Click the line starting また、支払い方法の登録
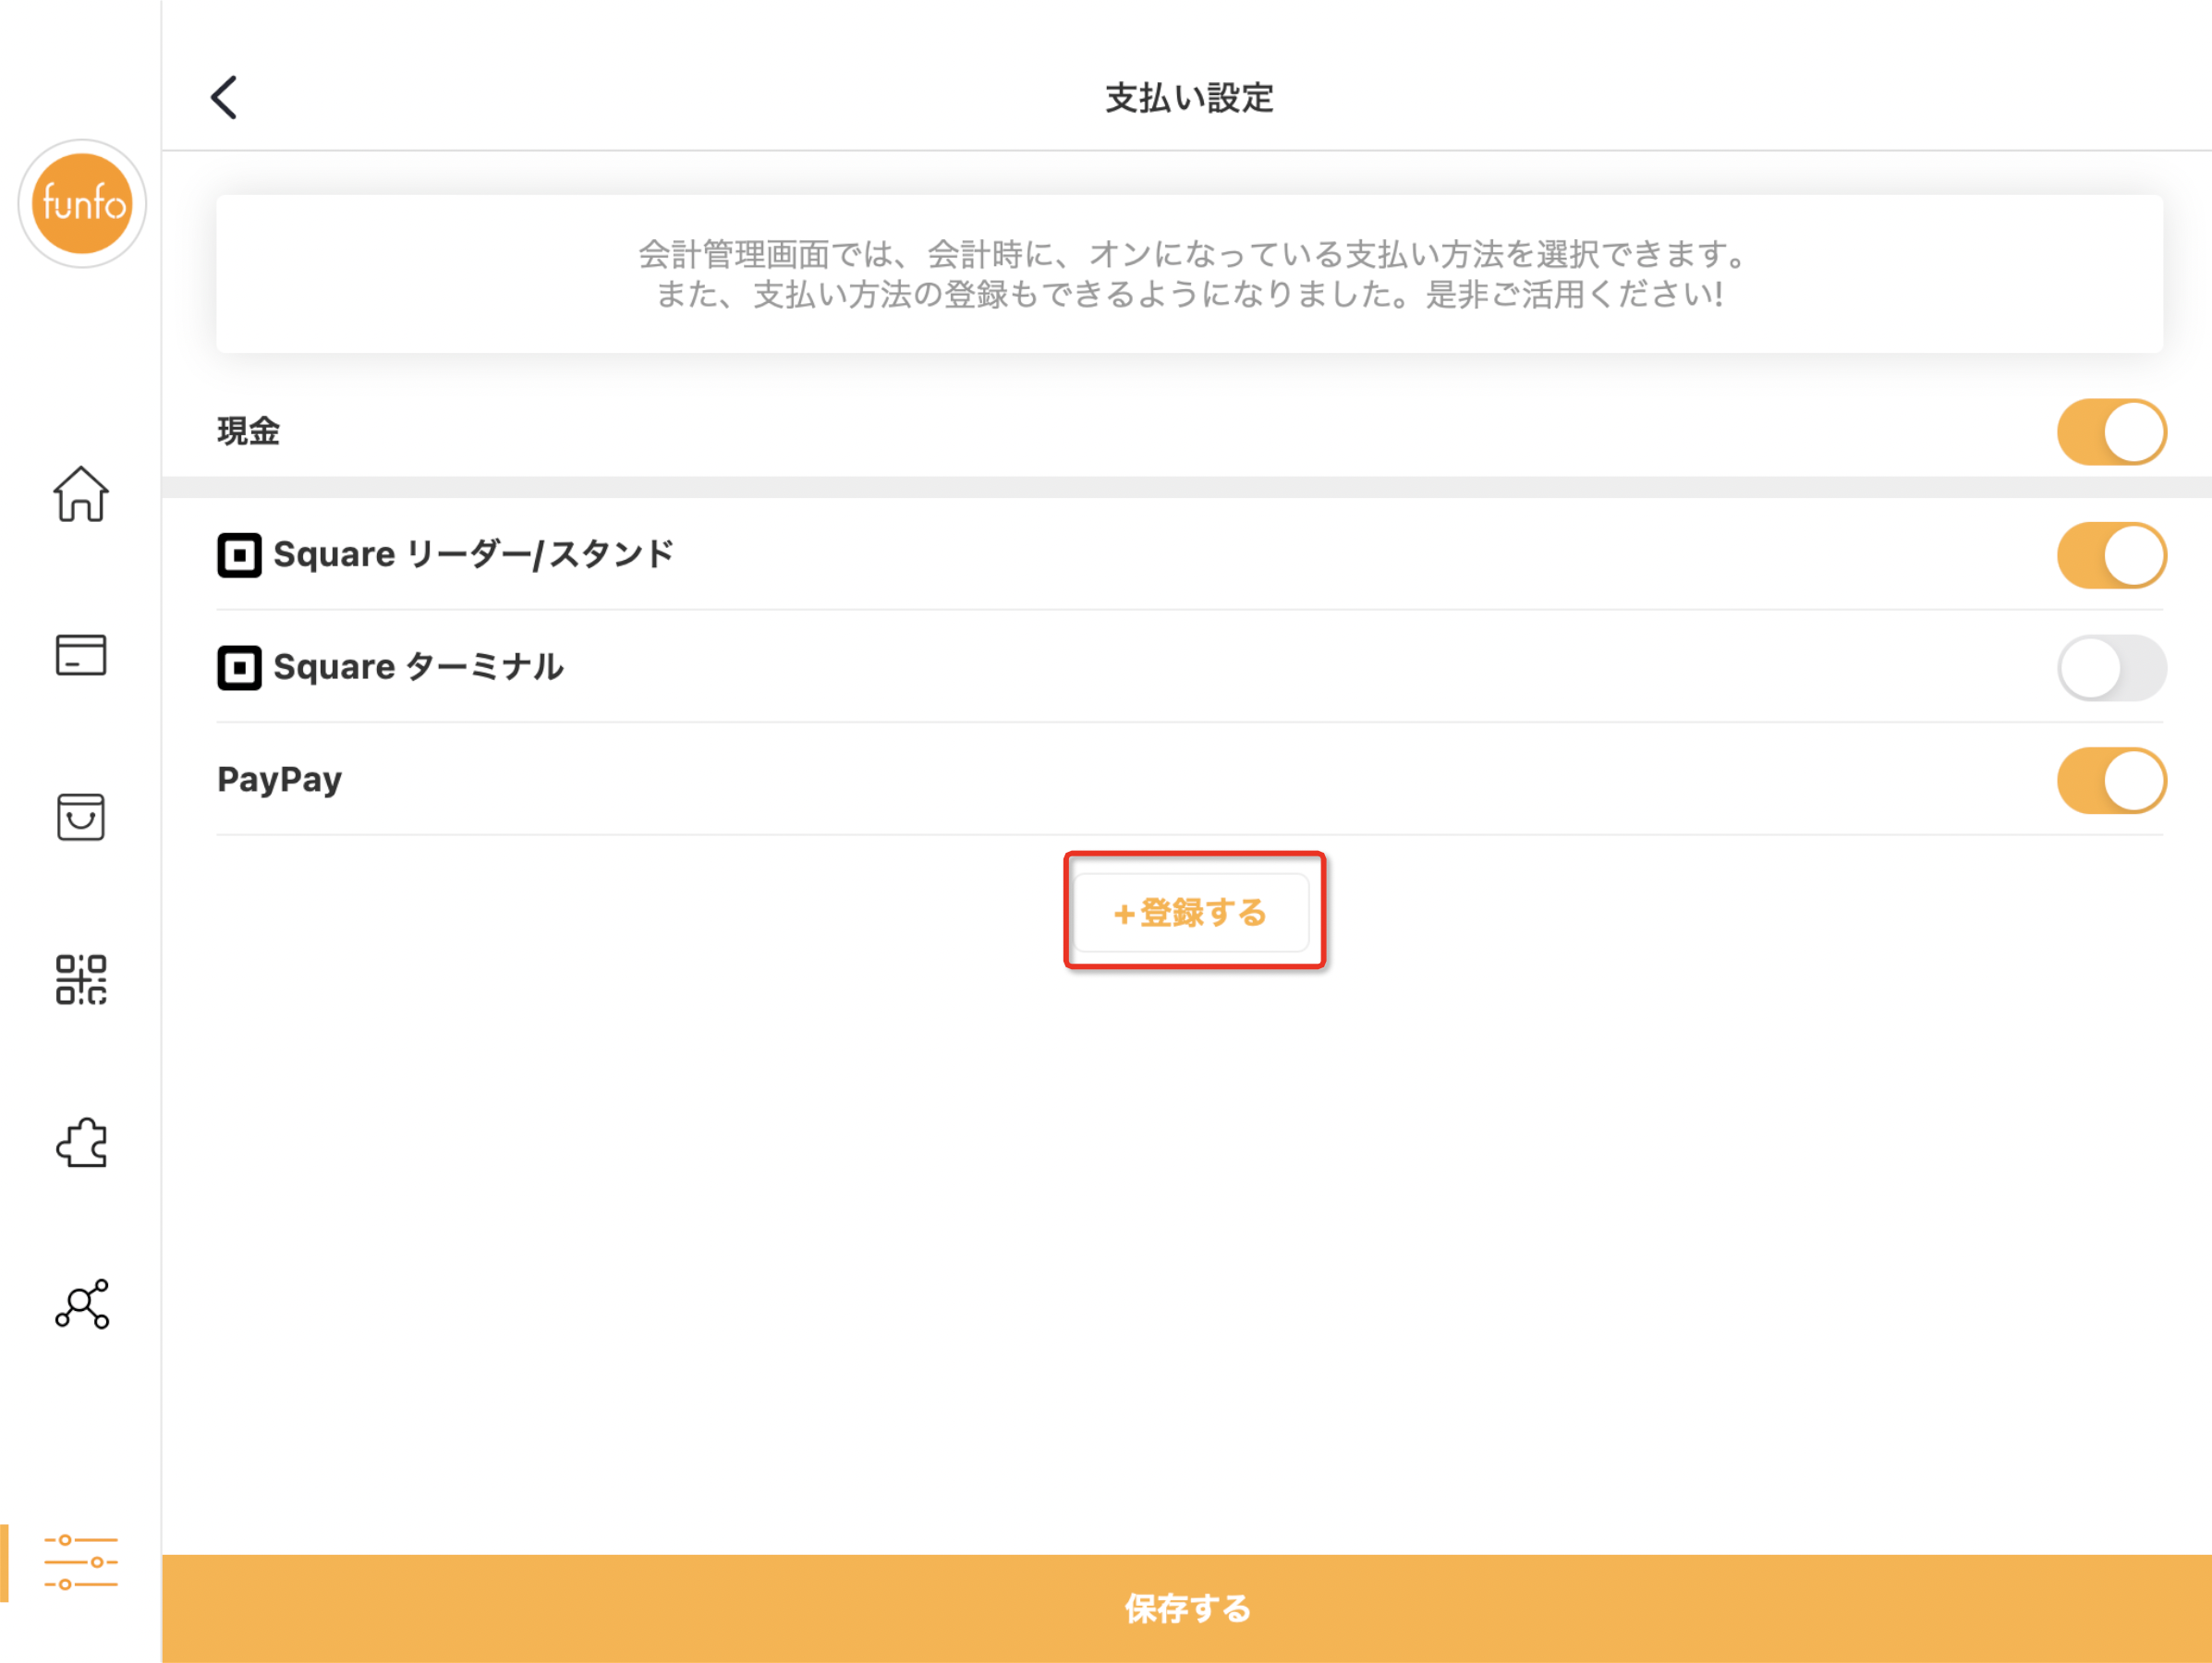 pyautogui.click(x=1190, y=295)
